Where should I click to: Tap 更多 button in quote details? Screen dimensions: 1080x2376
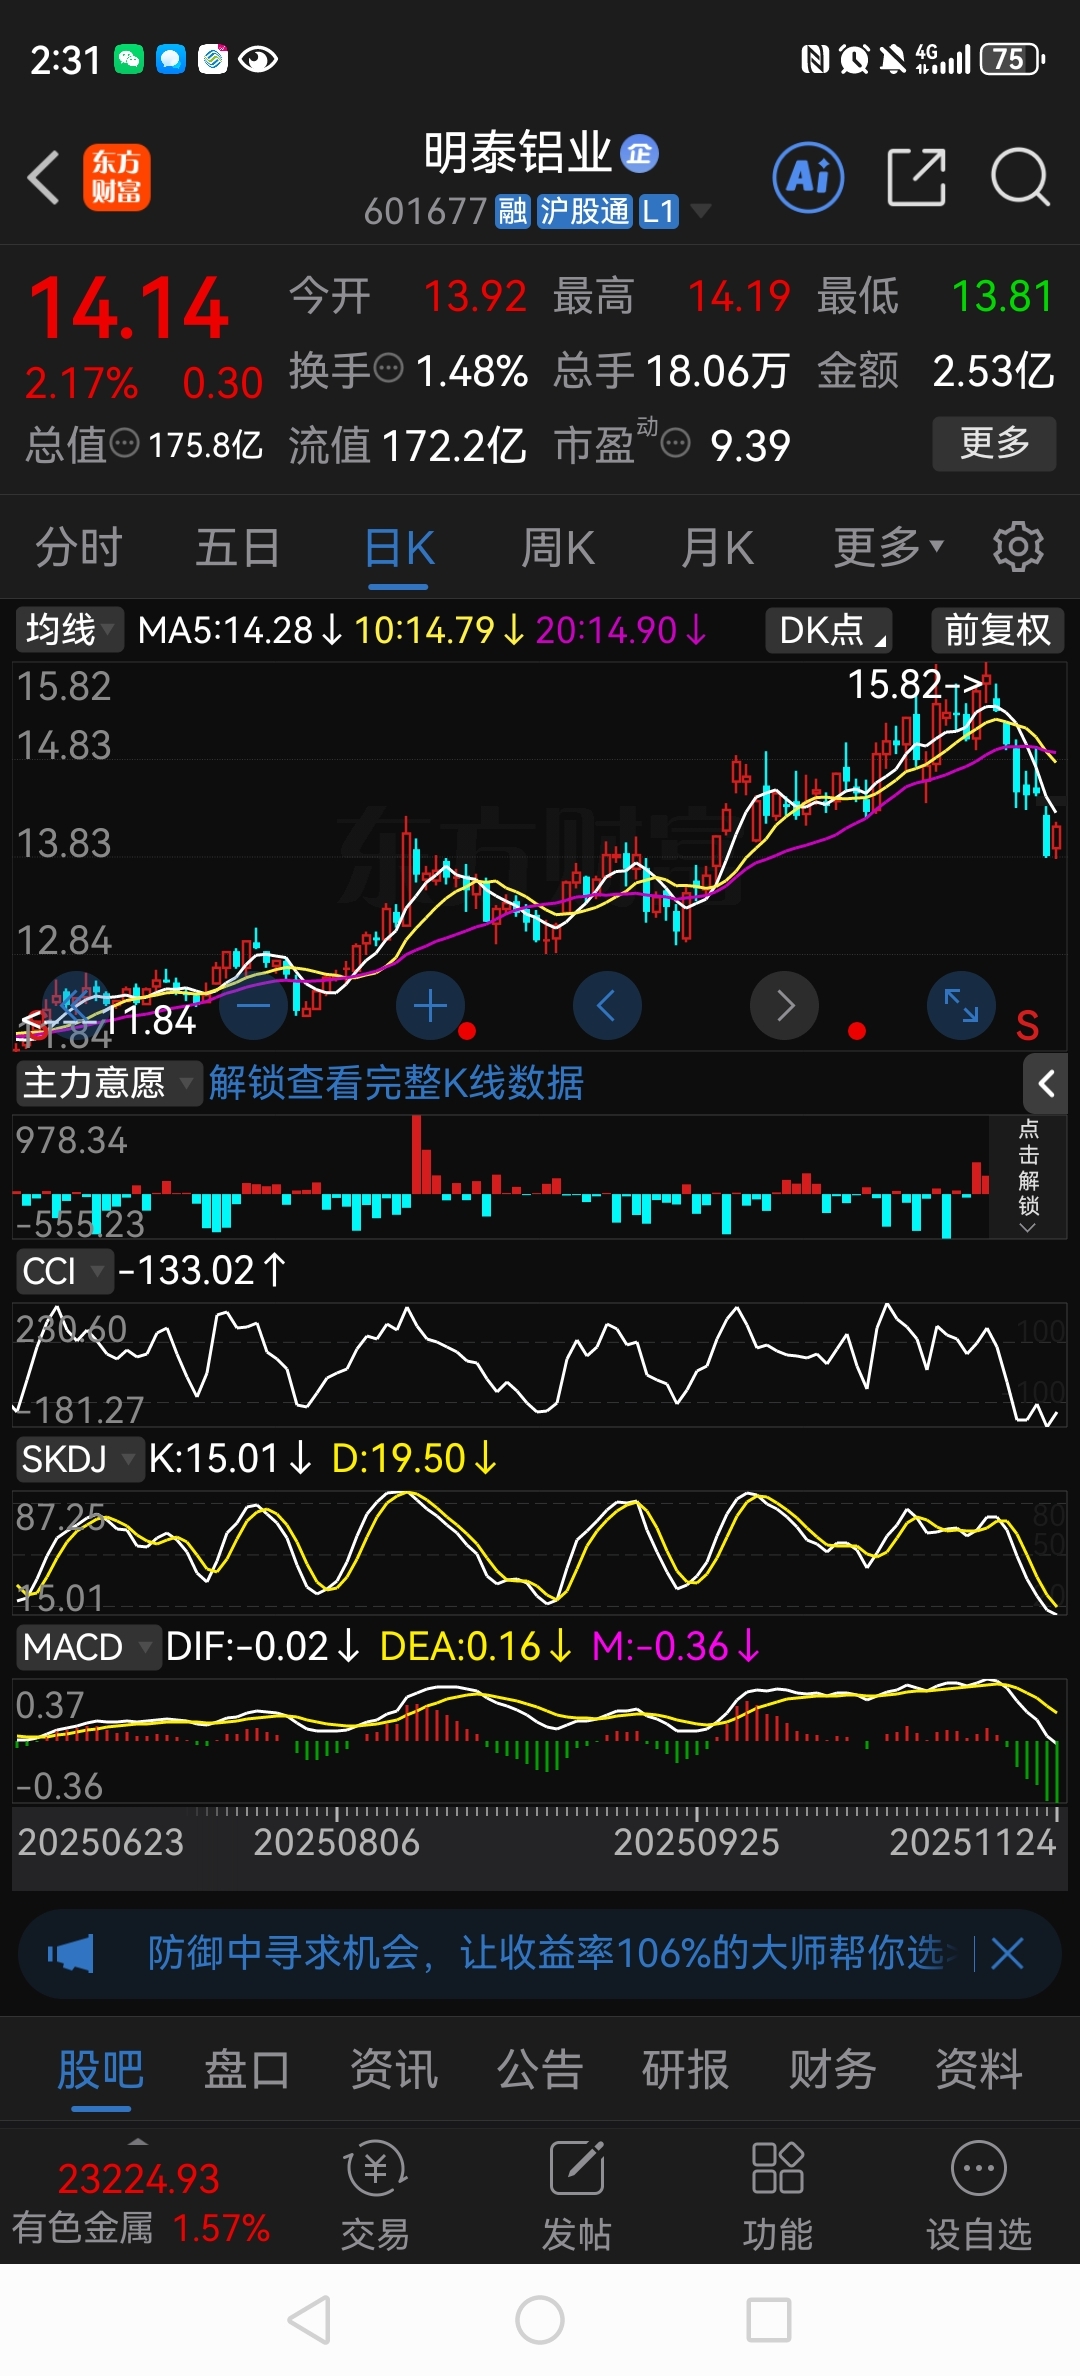click(994, 443)
